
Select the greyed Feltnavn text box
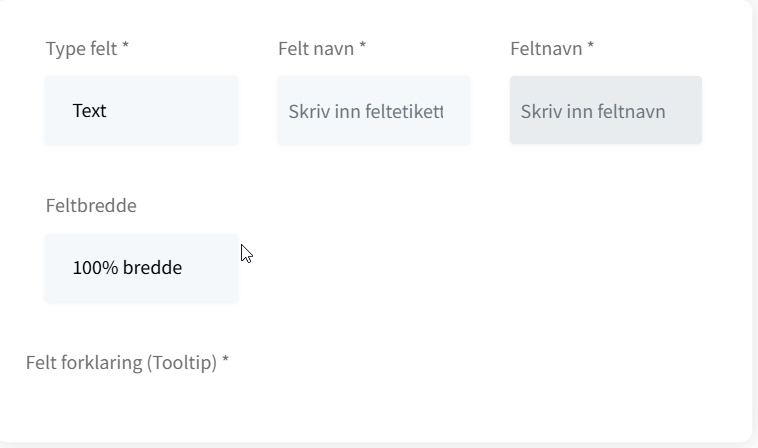tap(606, 110)
